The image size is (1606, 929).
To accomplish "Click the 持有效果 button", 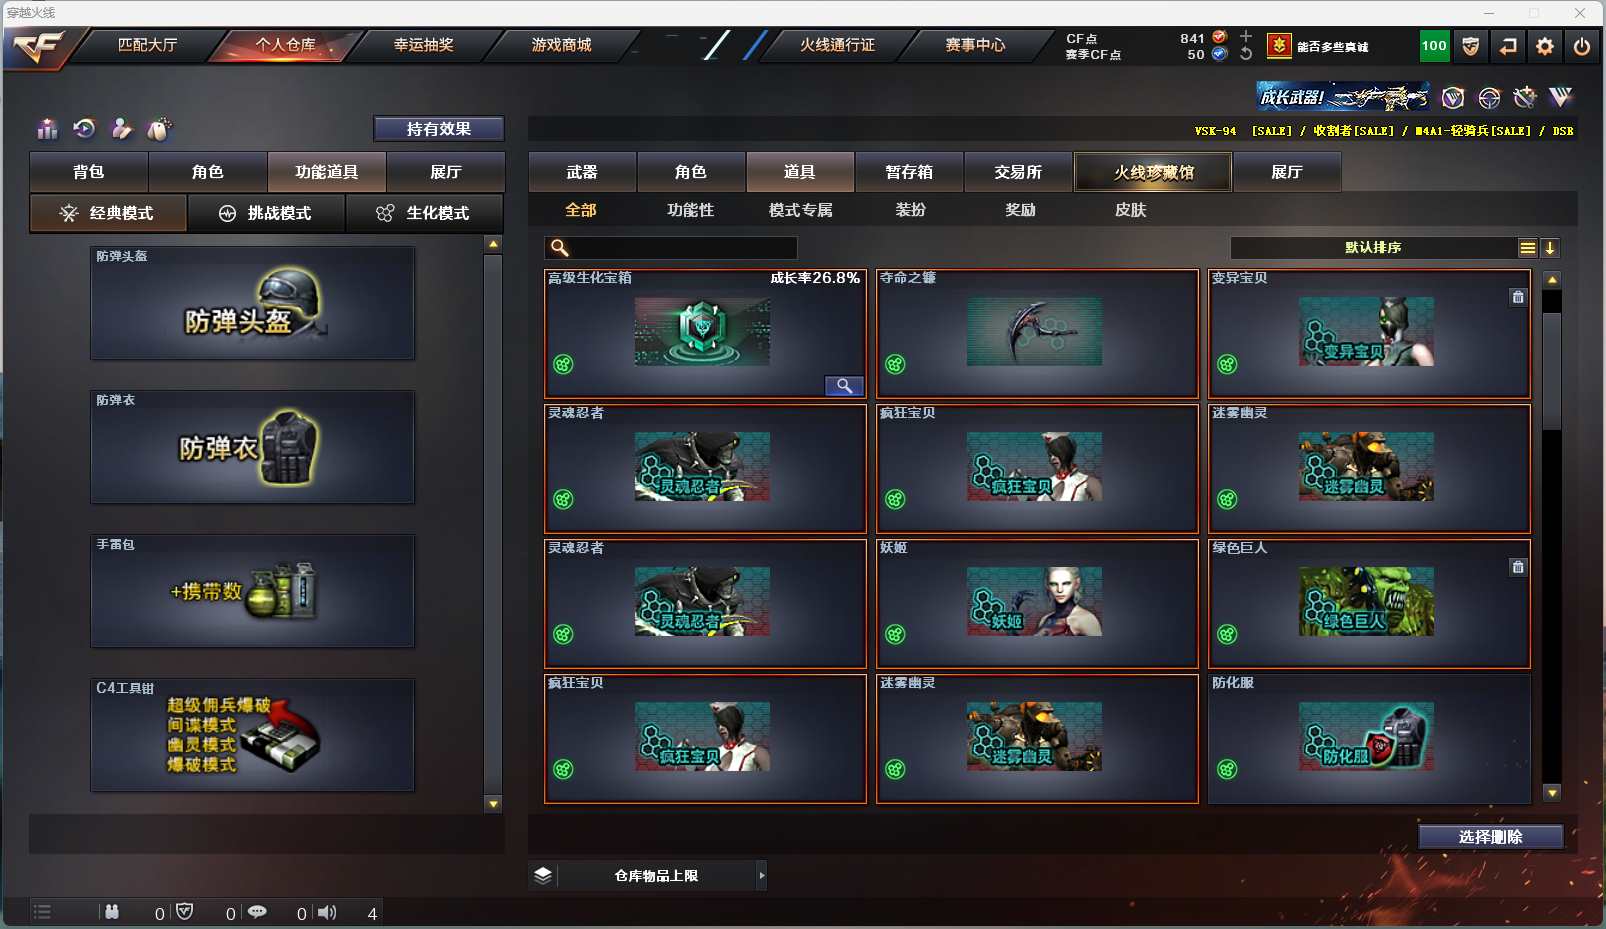I will pyautogui.click(x=439, y=129).
